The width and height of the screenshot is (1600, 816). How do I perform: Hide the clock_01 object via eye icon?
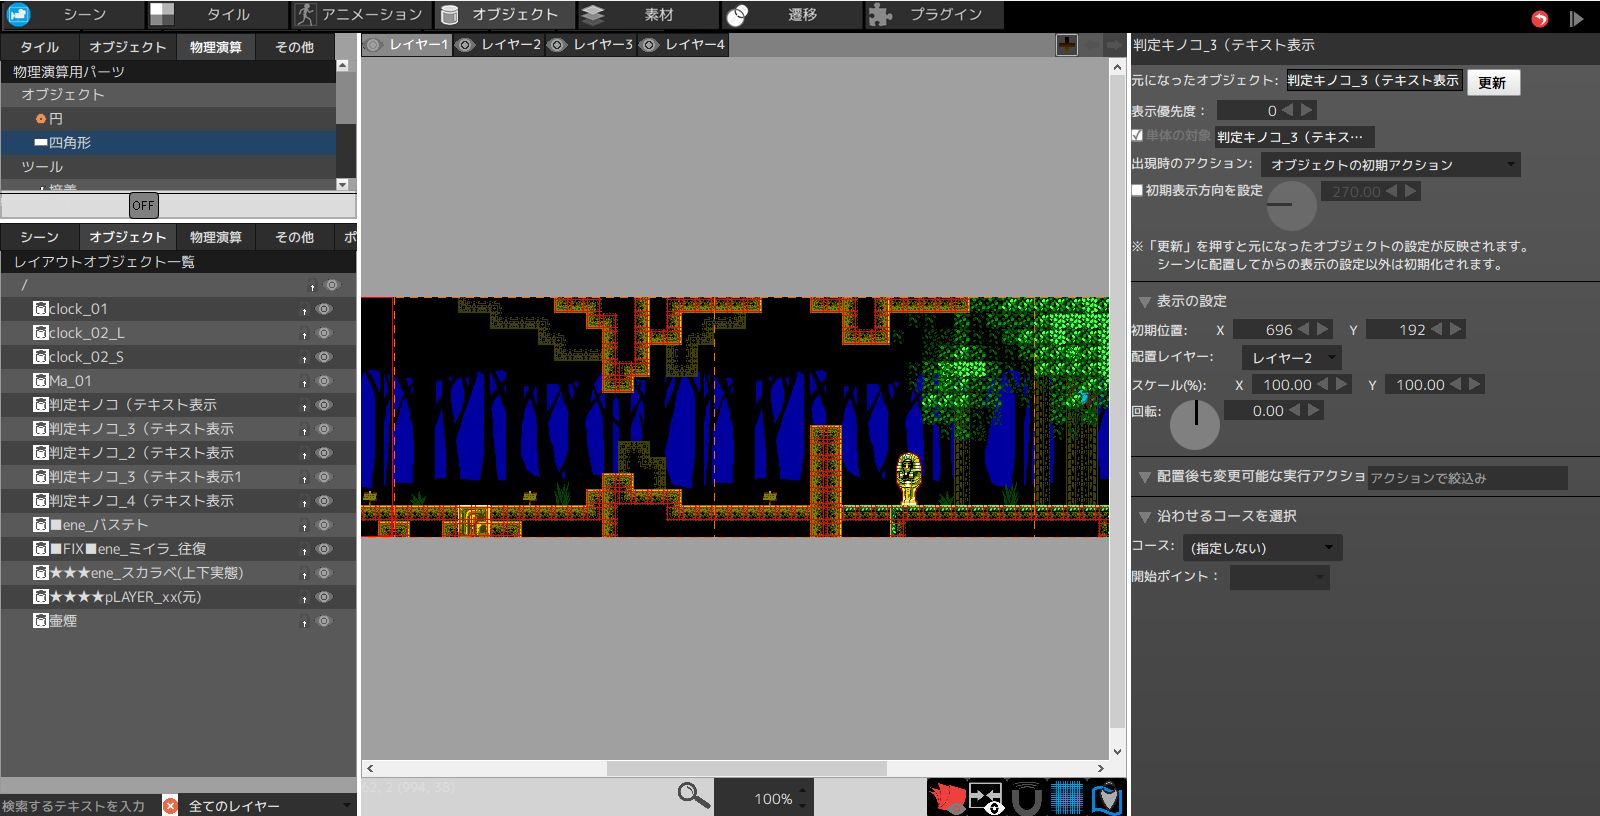click(x=324, y=309)
